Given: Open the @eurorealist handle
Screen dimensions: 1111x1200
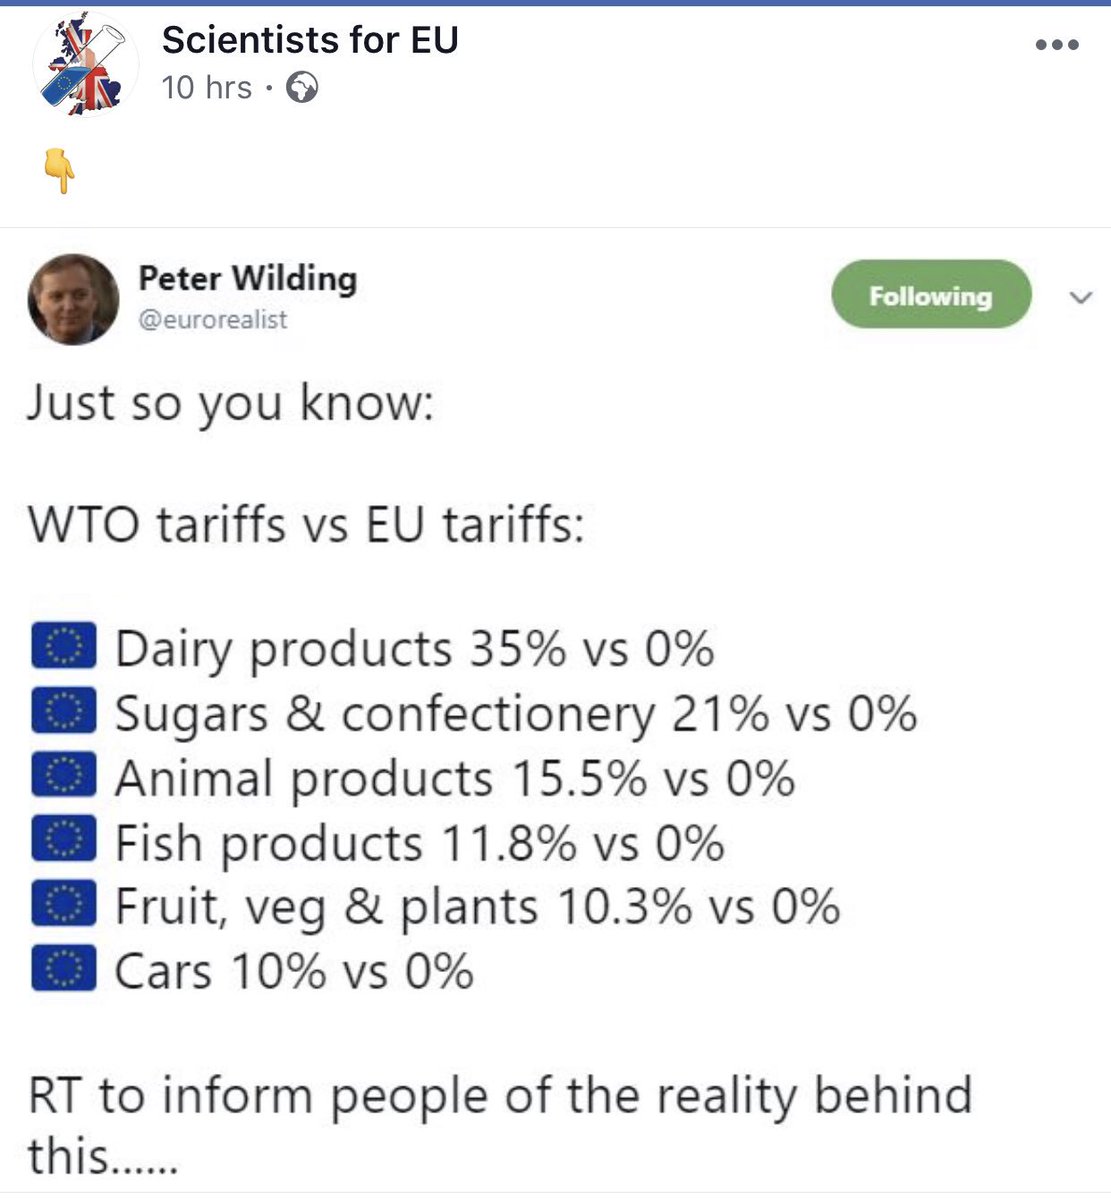Looking at the screenshot, I should (213, 320).
